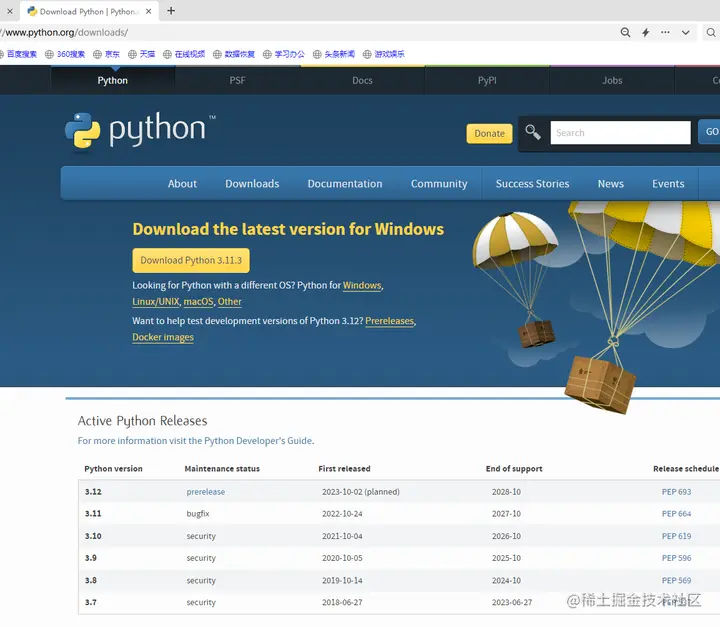Open the Documentation menu
Viewport: 720px width, 627px height.
click(345, 184)
